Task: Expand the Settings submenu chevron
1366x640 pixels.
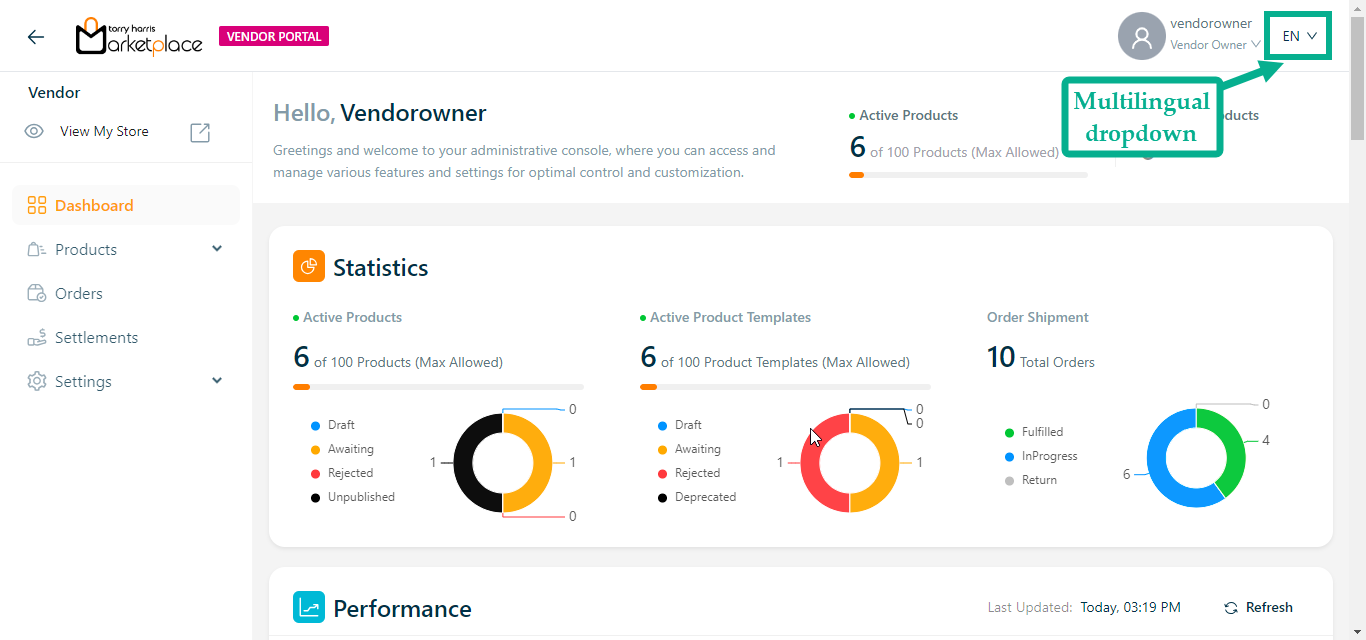Action: tap(217, 381)
